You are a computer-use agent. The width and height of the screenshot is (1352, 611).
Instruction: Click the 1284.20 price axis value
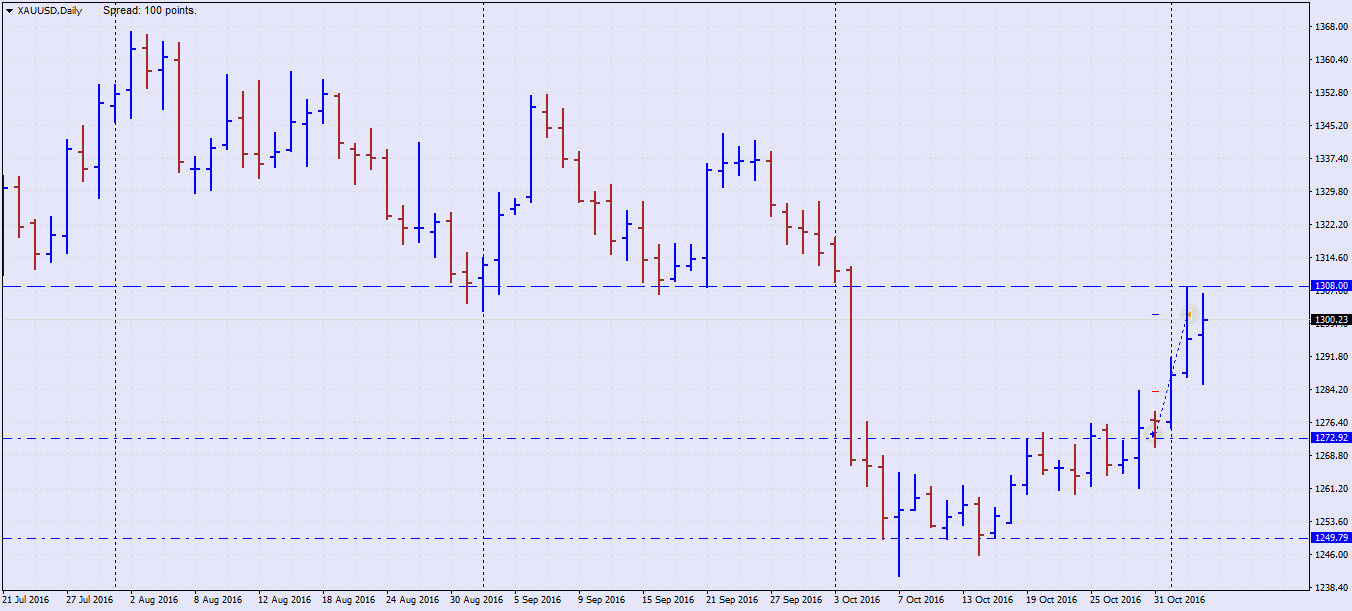pos(1331,390)
